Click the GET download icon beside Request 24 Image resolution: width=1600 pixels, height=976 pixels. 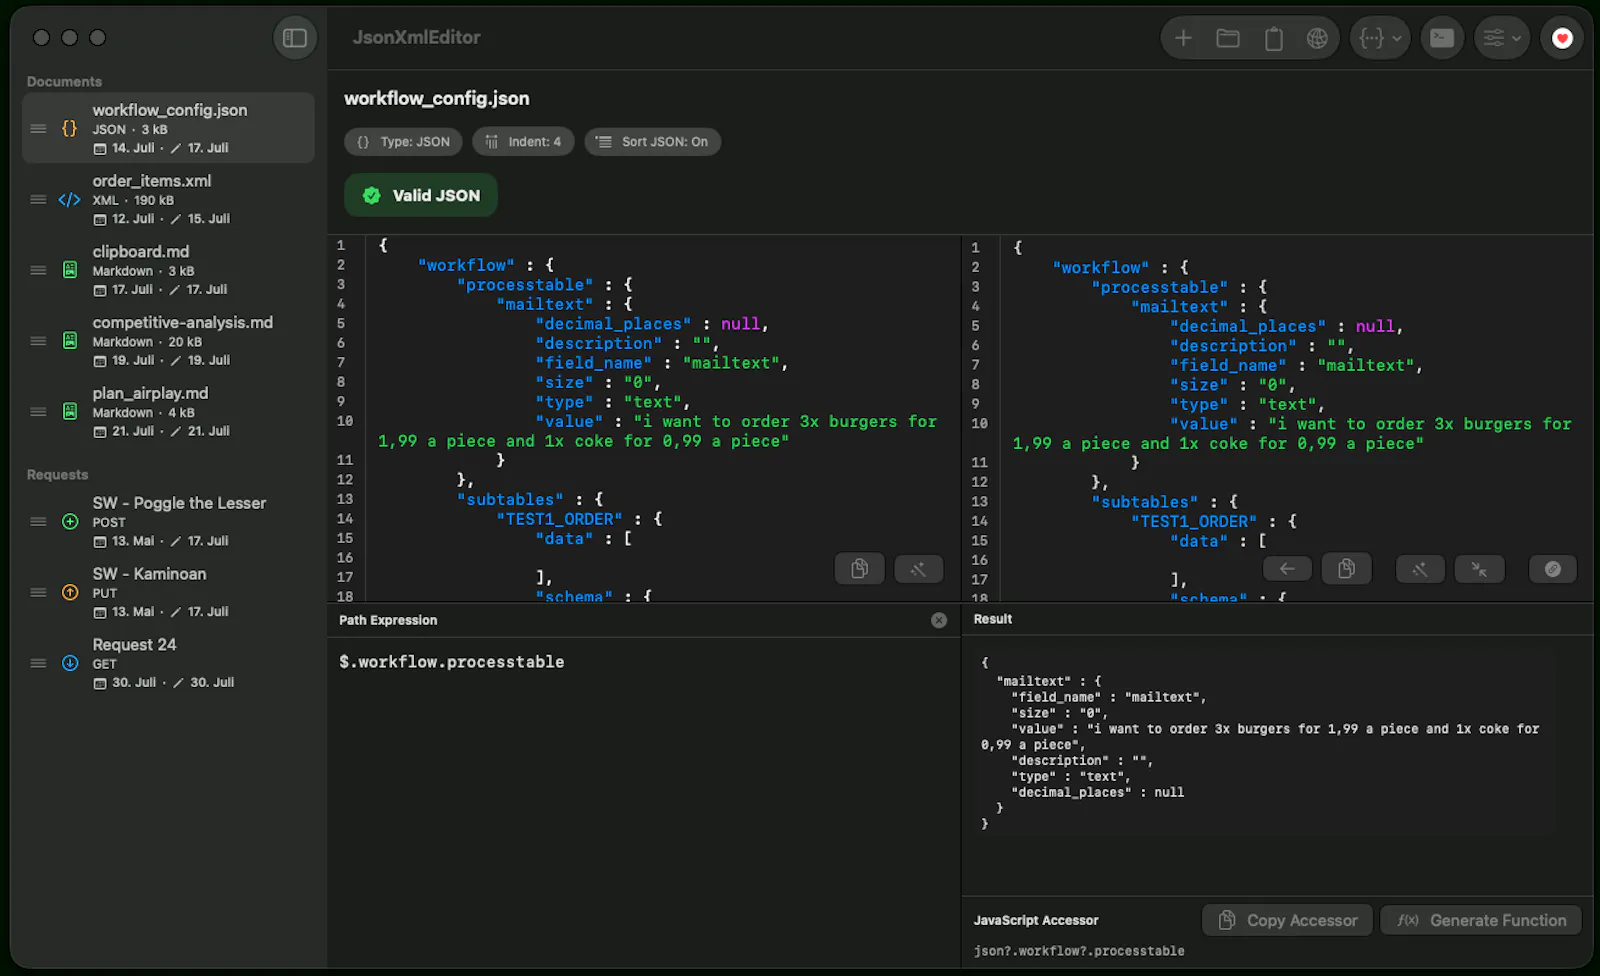click(x=70, y=663)
